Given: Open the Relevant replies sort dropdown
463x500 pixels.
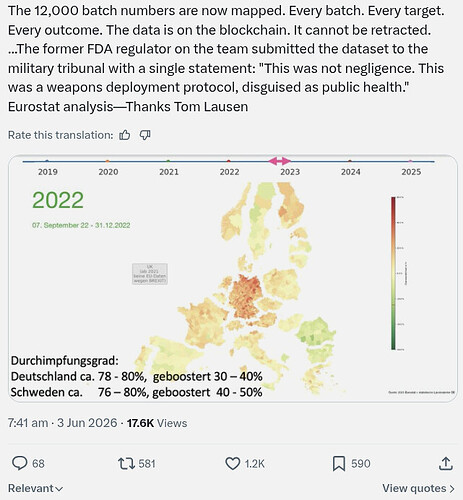Looking at the screenshot, I should (x=35, y=488).
